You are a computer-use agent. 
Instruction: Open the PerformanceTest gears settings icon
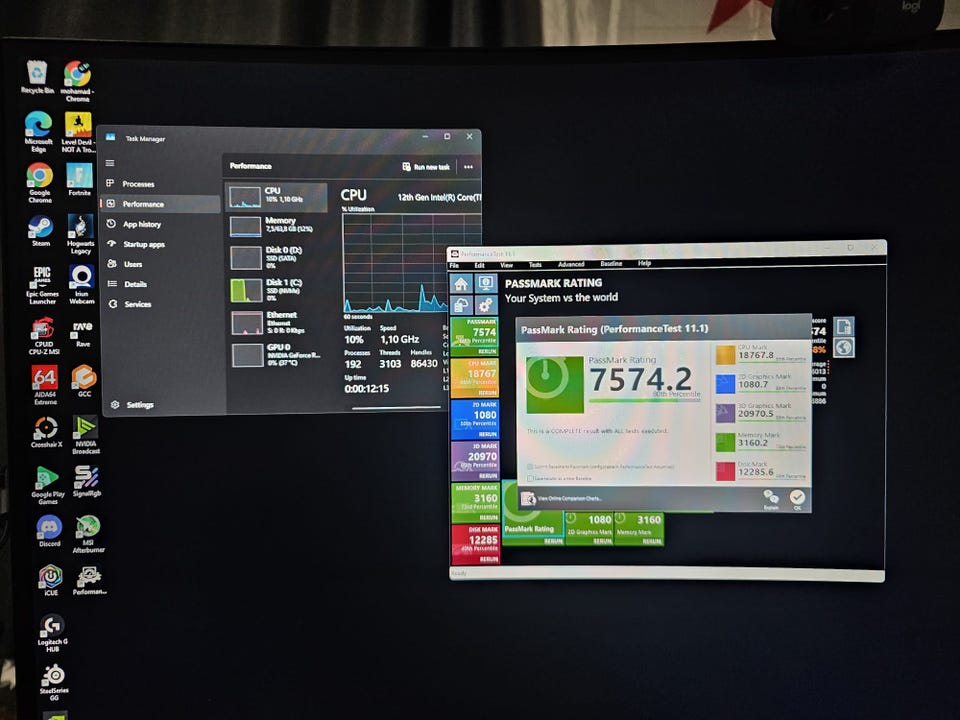pos(486,305)
